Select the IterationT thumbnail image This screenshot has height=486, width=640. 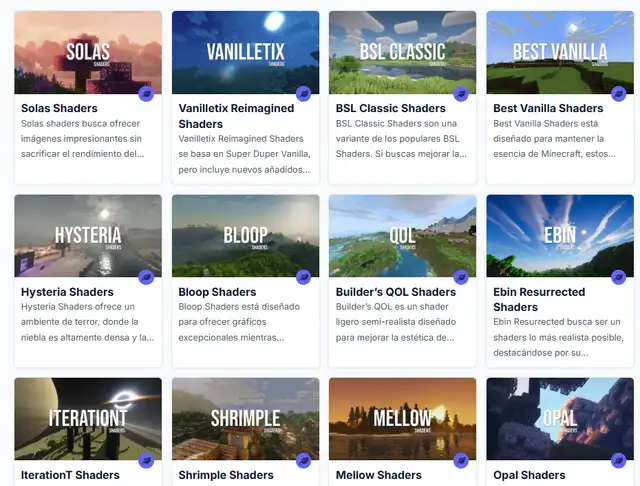(x=88, y=419)
